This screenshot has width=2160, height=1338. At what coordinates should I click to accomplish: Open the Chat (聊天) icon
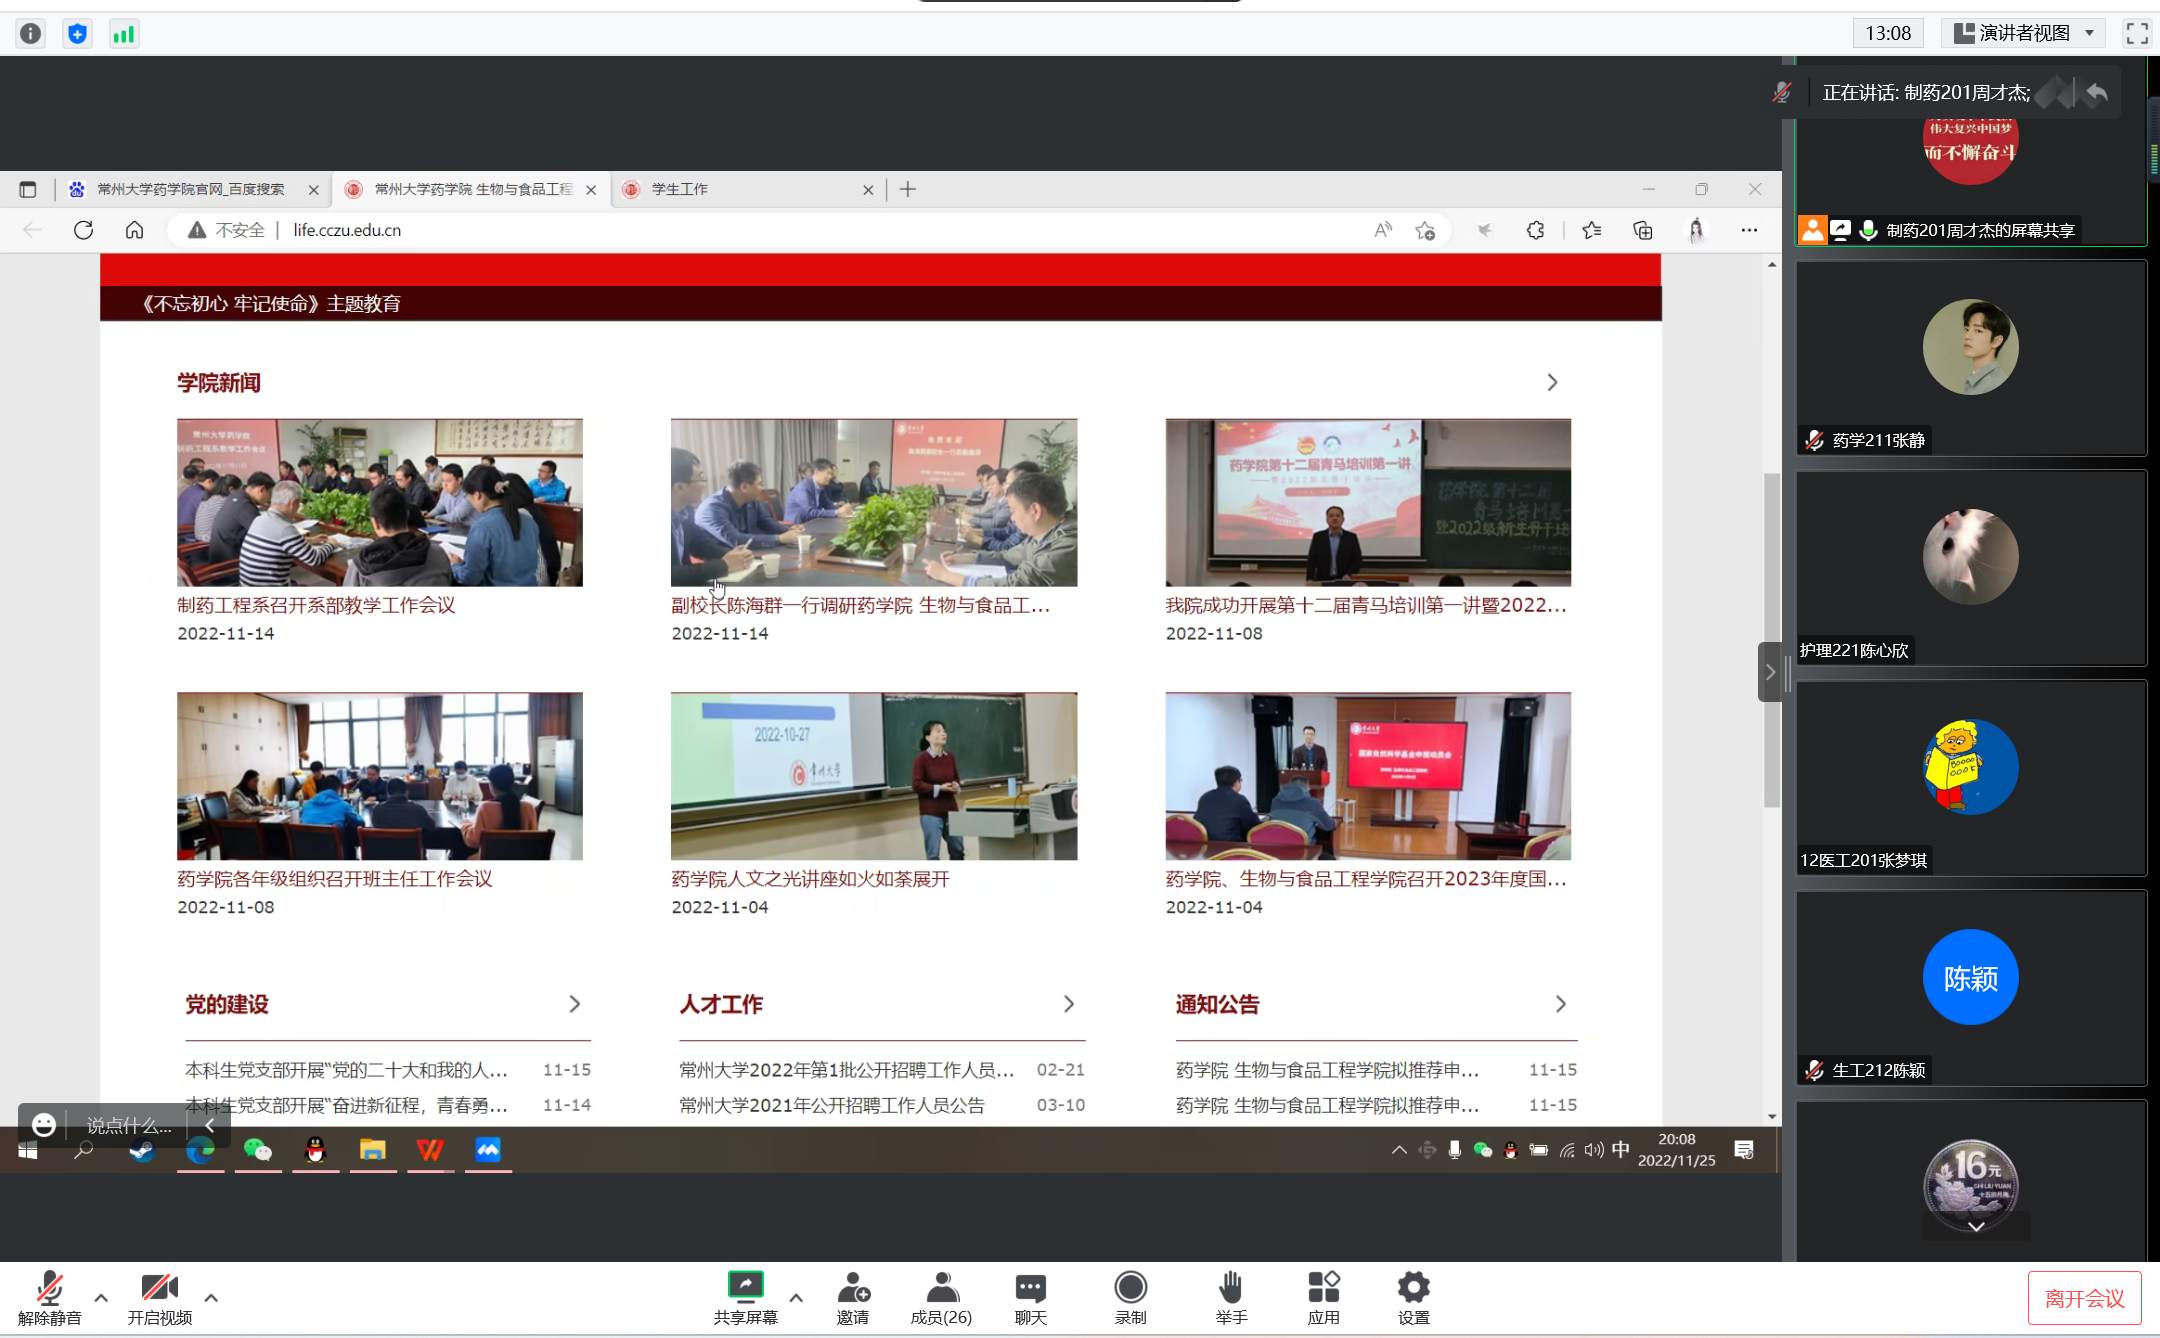point(1030,1288)
